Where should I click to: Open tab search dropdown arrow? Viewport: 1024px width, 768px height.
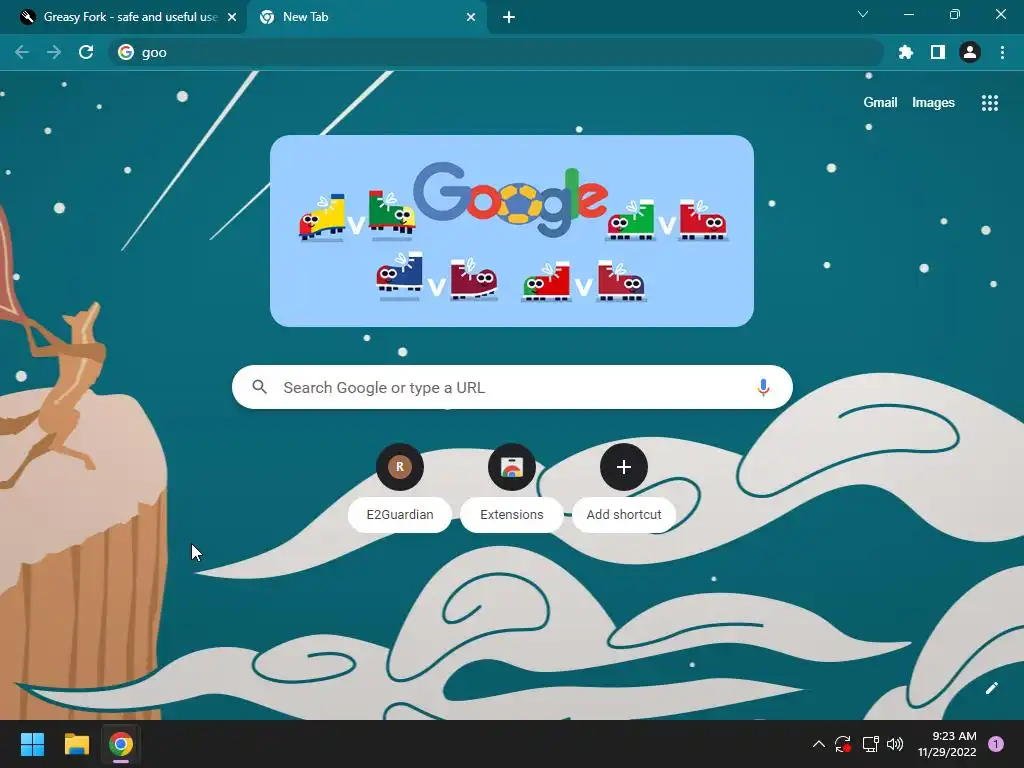point(863,14)
